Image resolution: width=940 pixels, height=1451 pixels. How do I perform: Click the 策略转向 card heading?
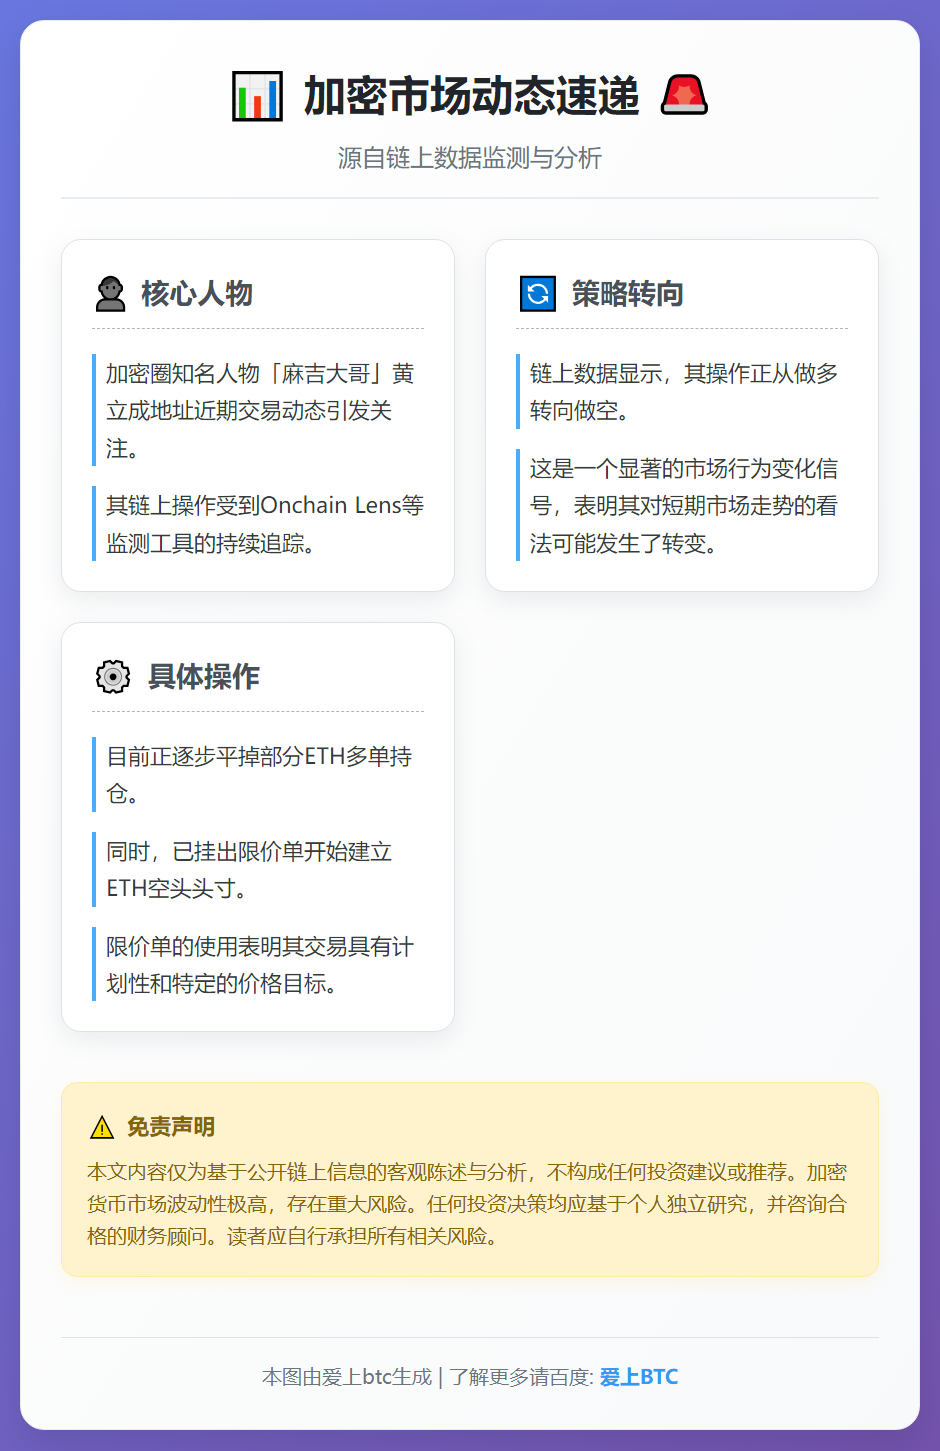click(x=628, y=294)
